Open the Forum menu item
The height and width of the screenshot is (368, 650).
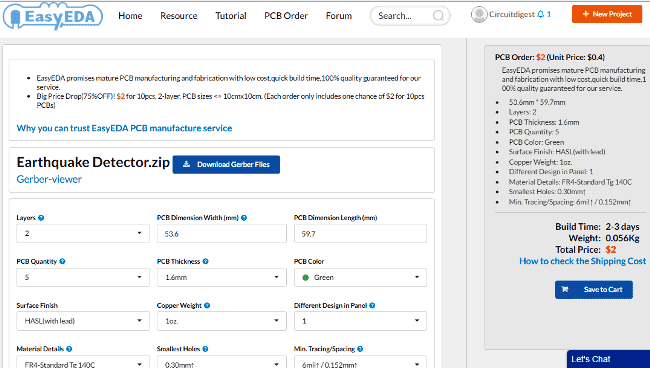coord(339,16)
